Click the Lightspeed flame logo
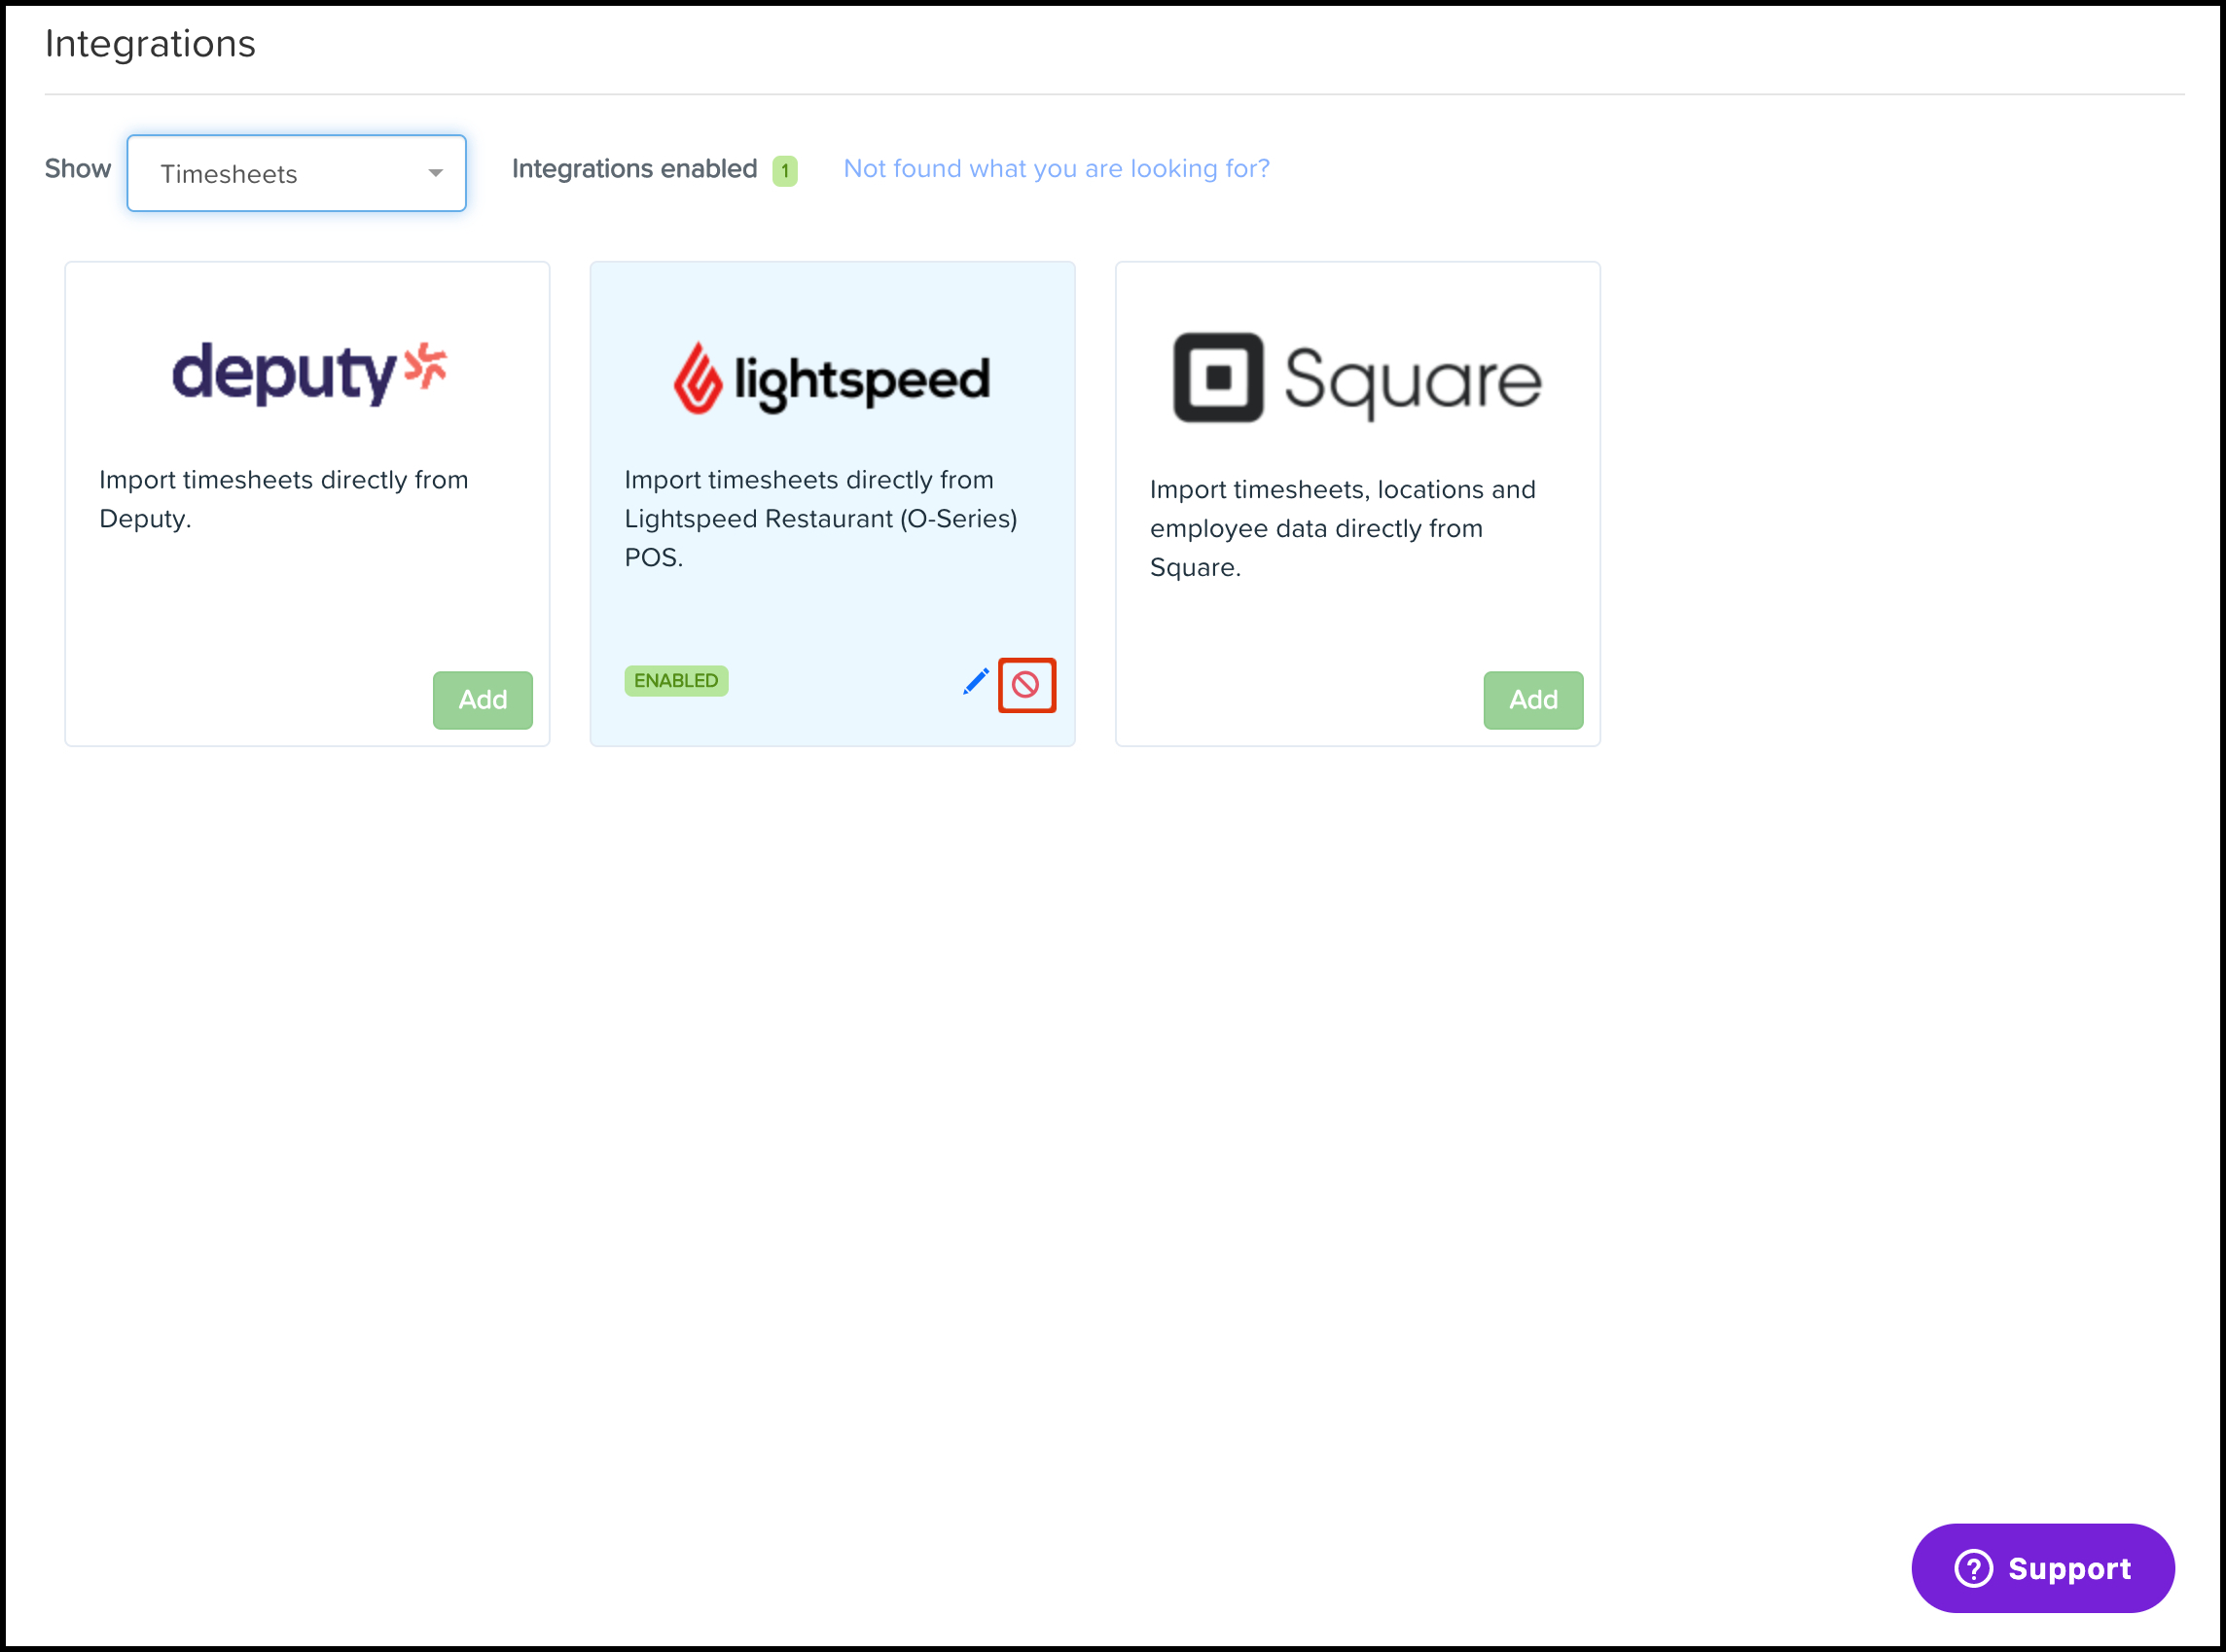This screenshot has height=1652, width=2226. click(697, 378)
